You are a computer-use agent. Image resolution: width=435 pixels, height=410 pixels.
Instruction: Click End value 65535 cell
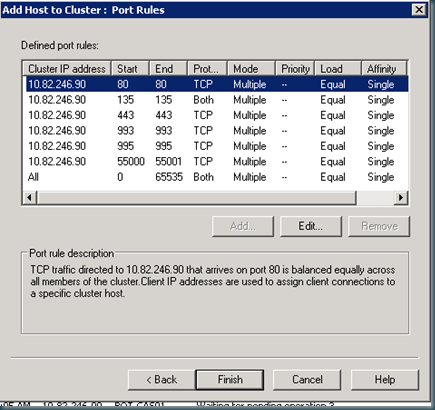coord(169,177)
